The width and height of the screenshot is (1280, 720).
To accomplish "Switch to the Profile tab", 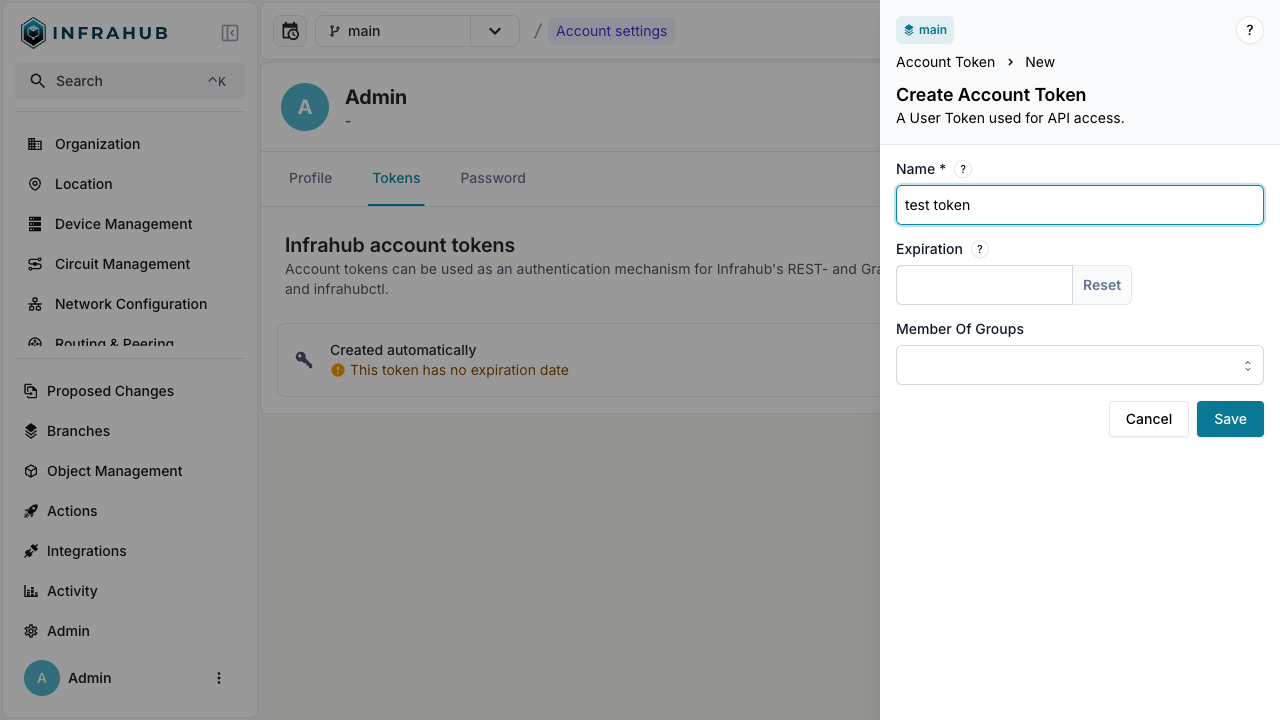I will click(310, 178).
